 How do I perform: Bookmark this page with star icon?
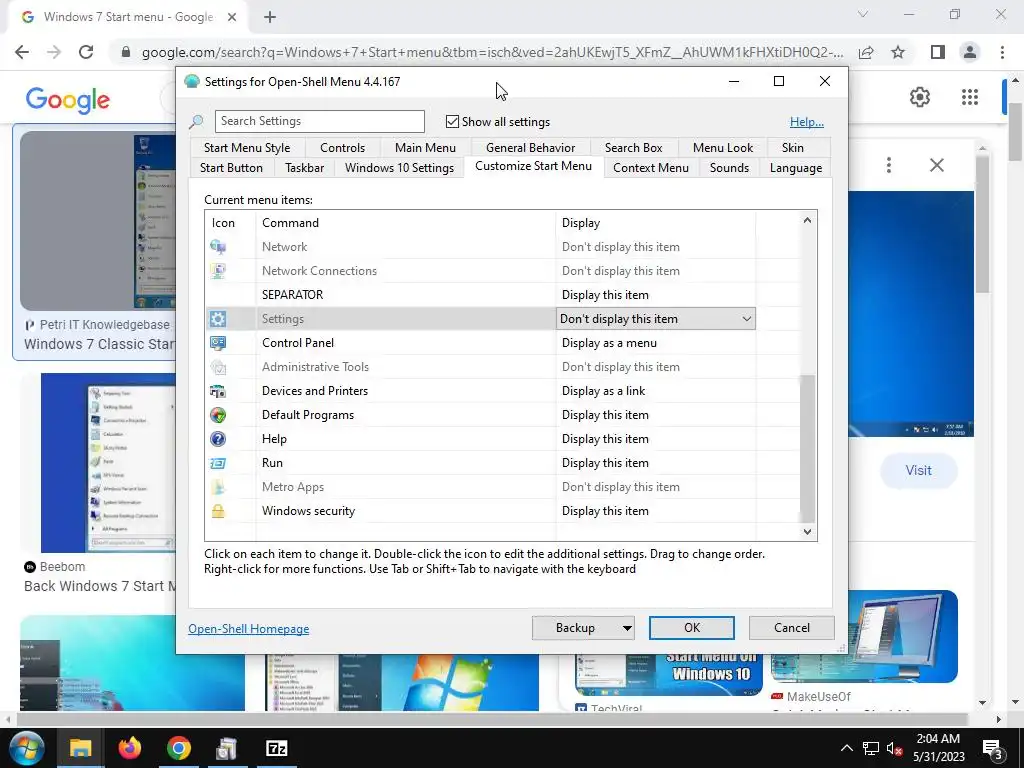click(898, 52)
